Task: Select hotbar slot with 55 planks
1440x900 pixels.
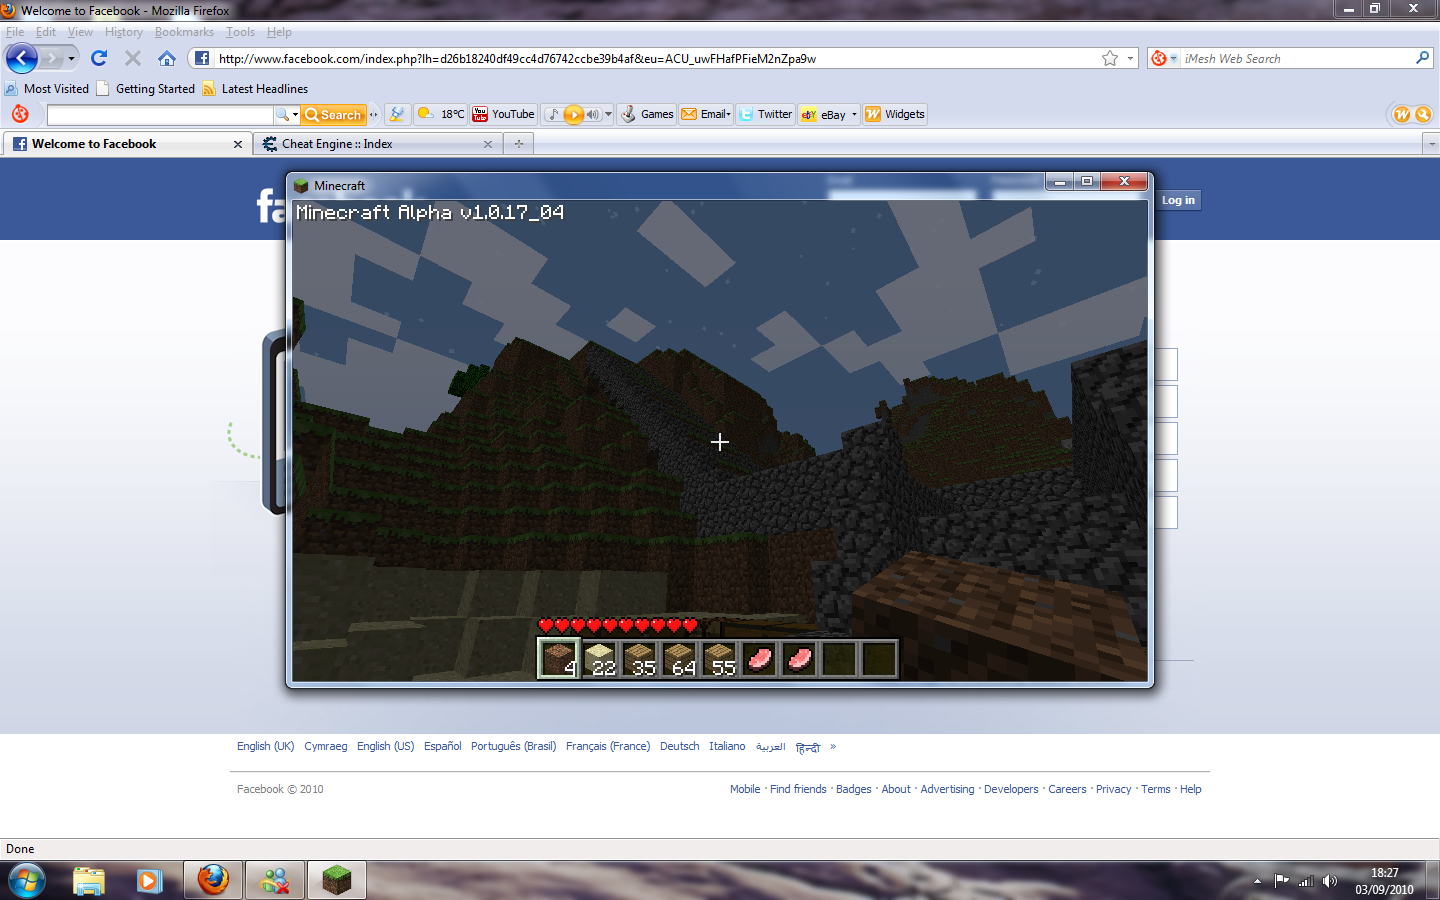Action: coord(719,659)
